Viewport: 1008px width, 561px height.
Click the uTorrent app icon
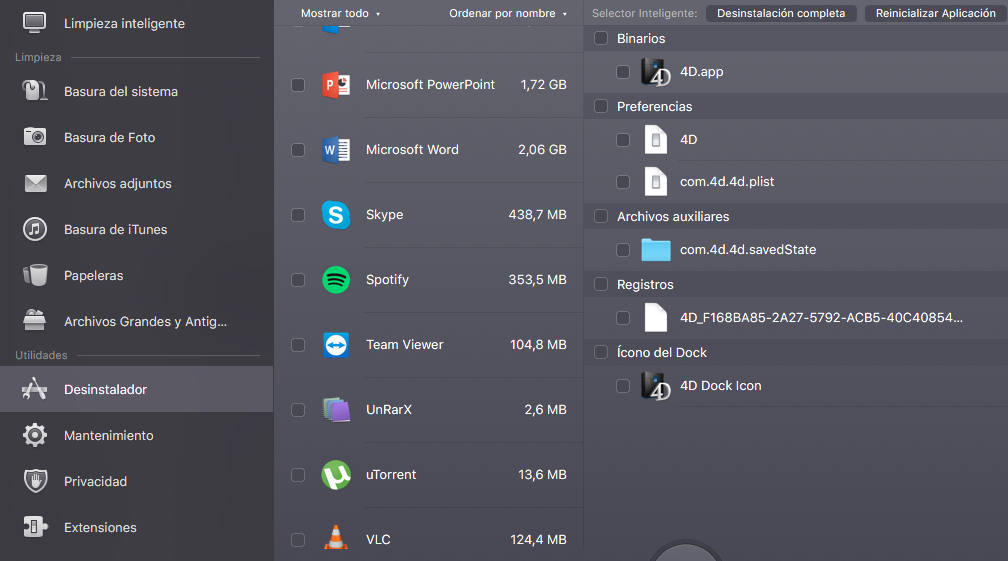336,475
